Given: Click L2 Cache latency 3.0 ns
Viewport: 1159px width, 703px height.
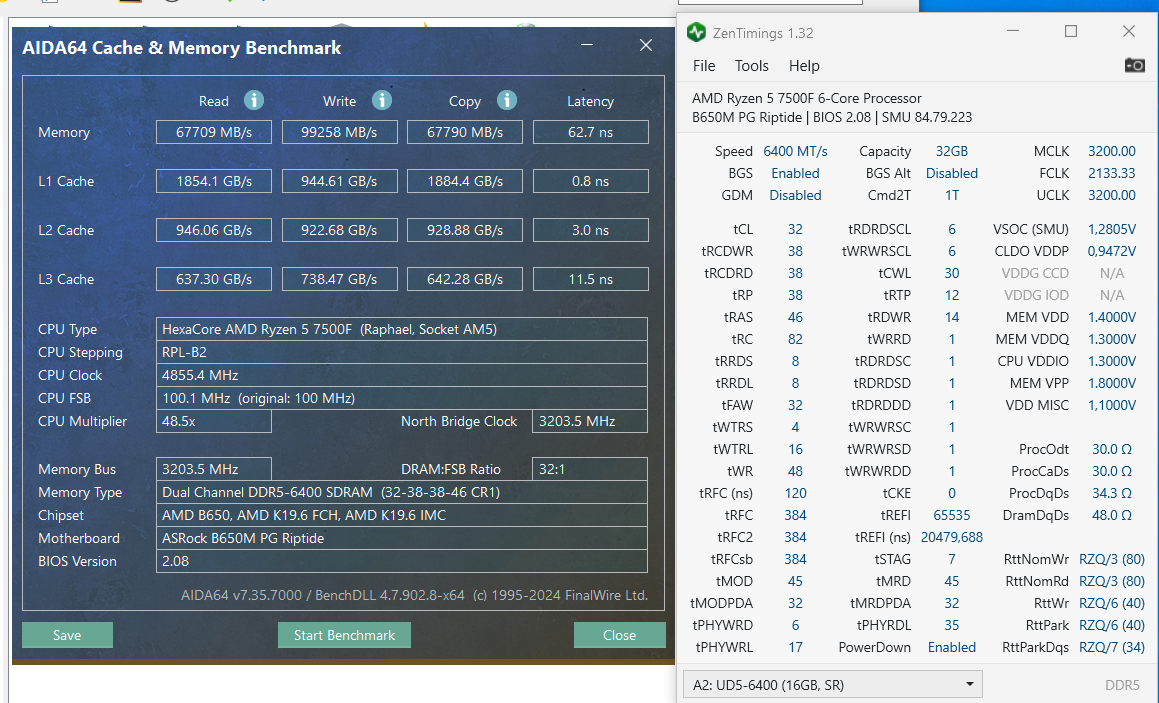Looking at the screenshot, I should pyautogui.click(x=591, y=230).
